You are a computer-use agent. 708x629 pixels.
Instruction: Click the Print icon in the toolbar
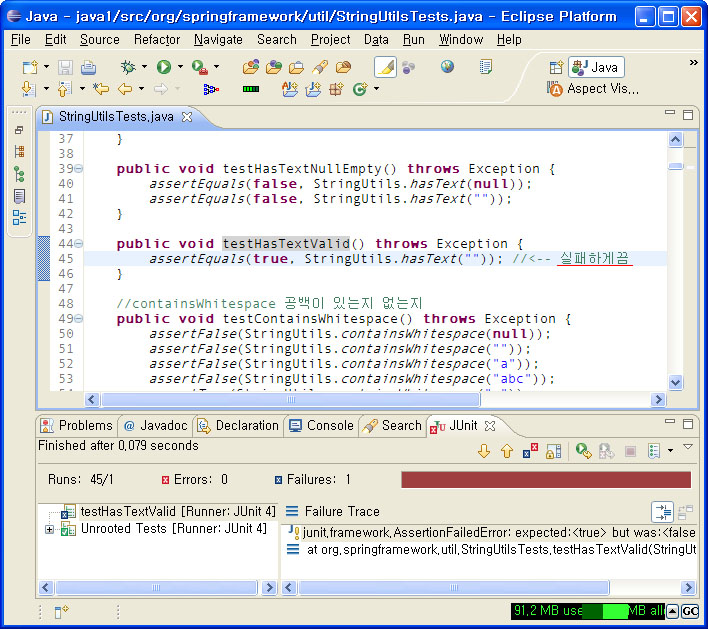tap(88, 67)
